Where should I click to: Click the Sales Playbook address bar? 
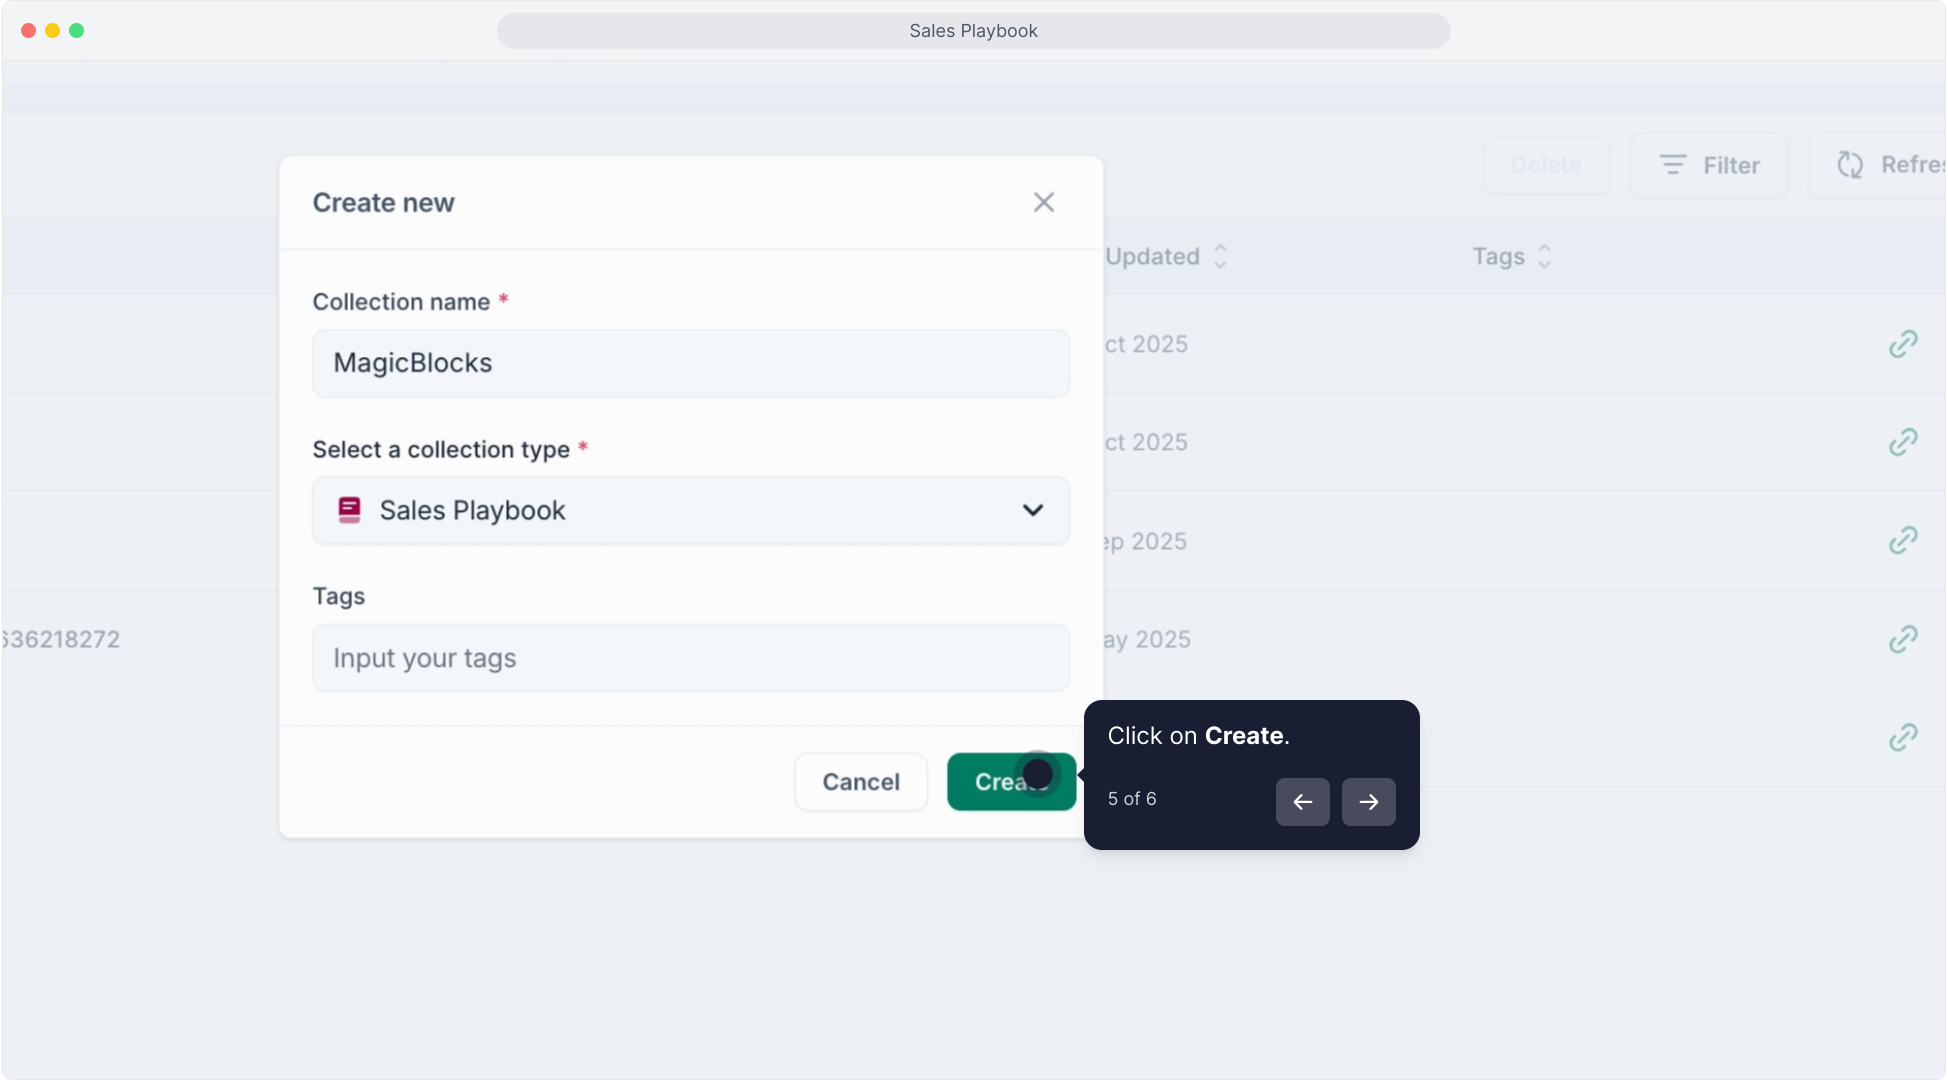point(973,31)
